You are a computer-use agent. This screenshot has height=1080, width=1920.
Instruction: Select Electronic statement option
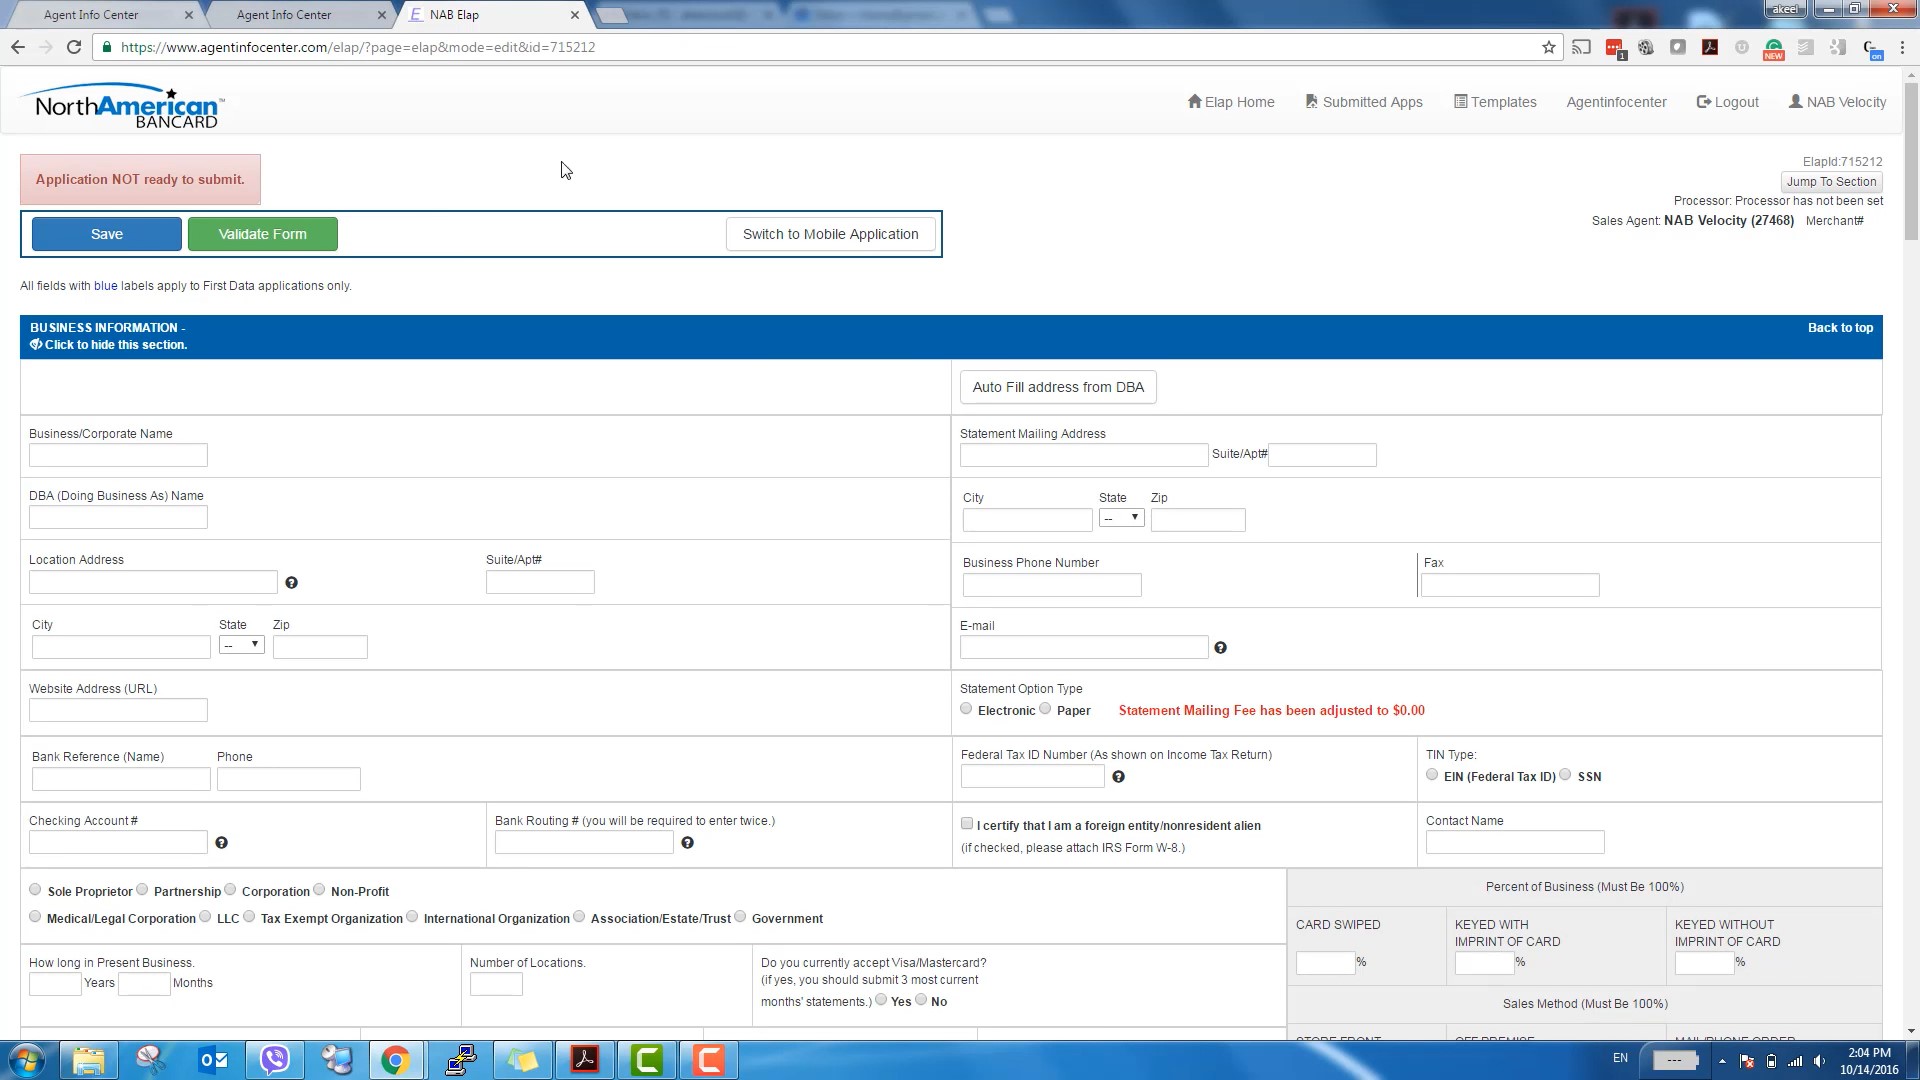point(966,709)
